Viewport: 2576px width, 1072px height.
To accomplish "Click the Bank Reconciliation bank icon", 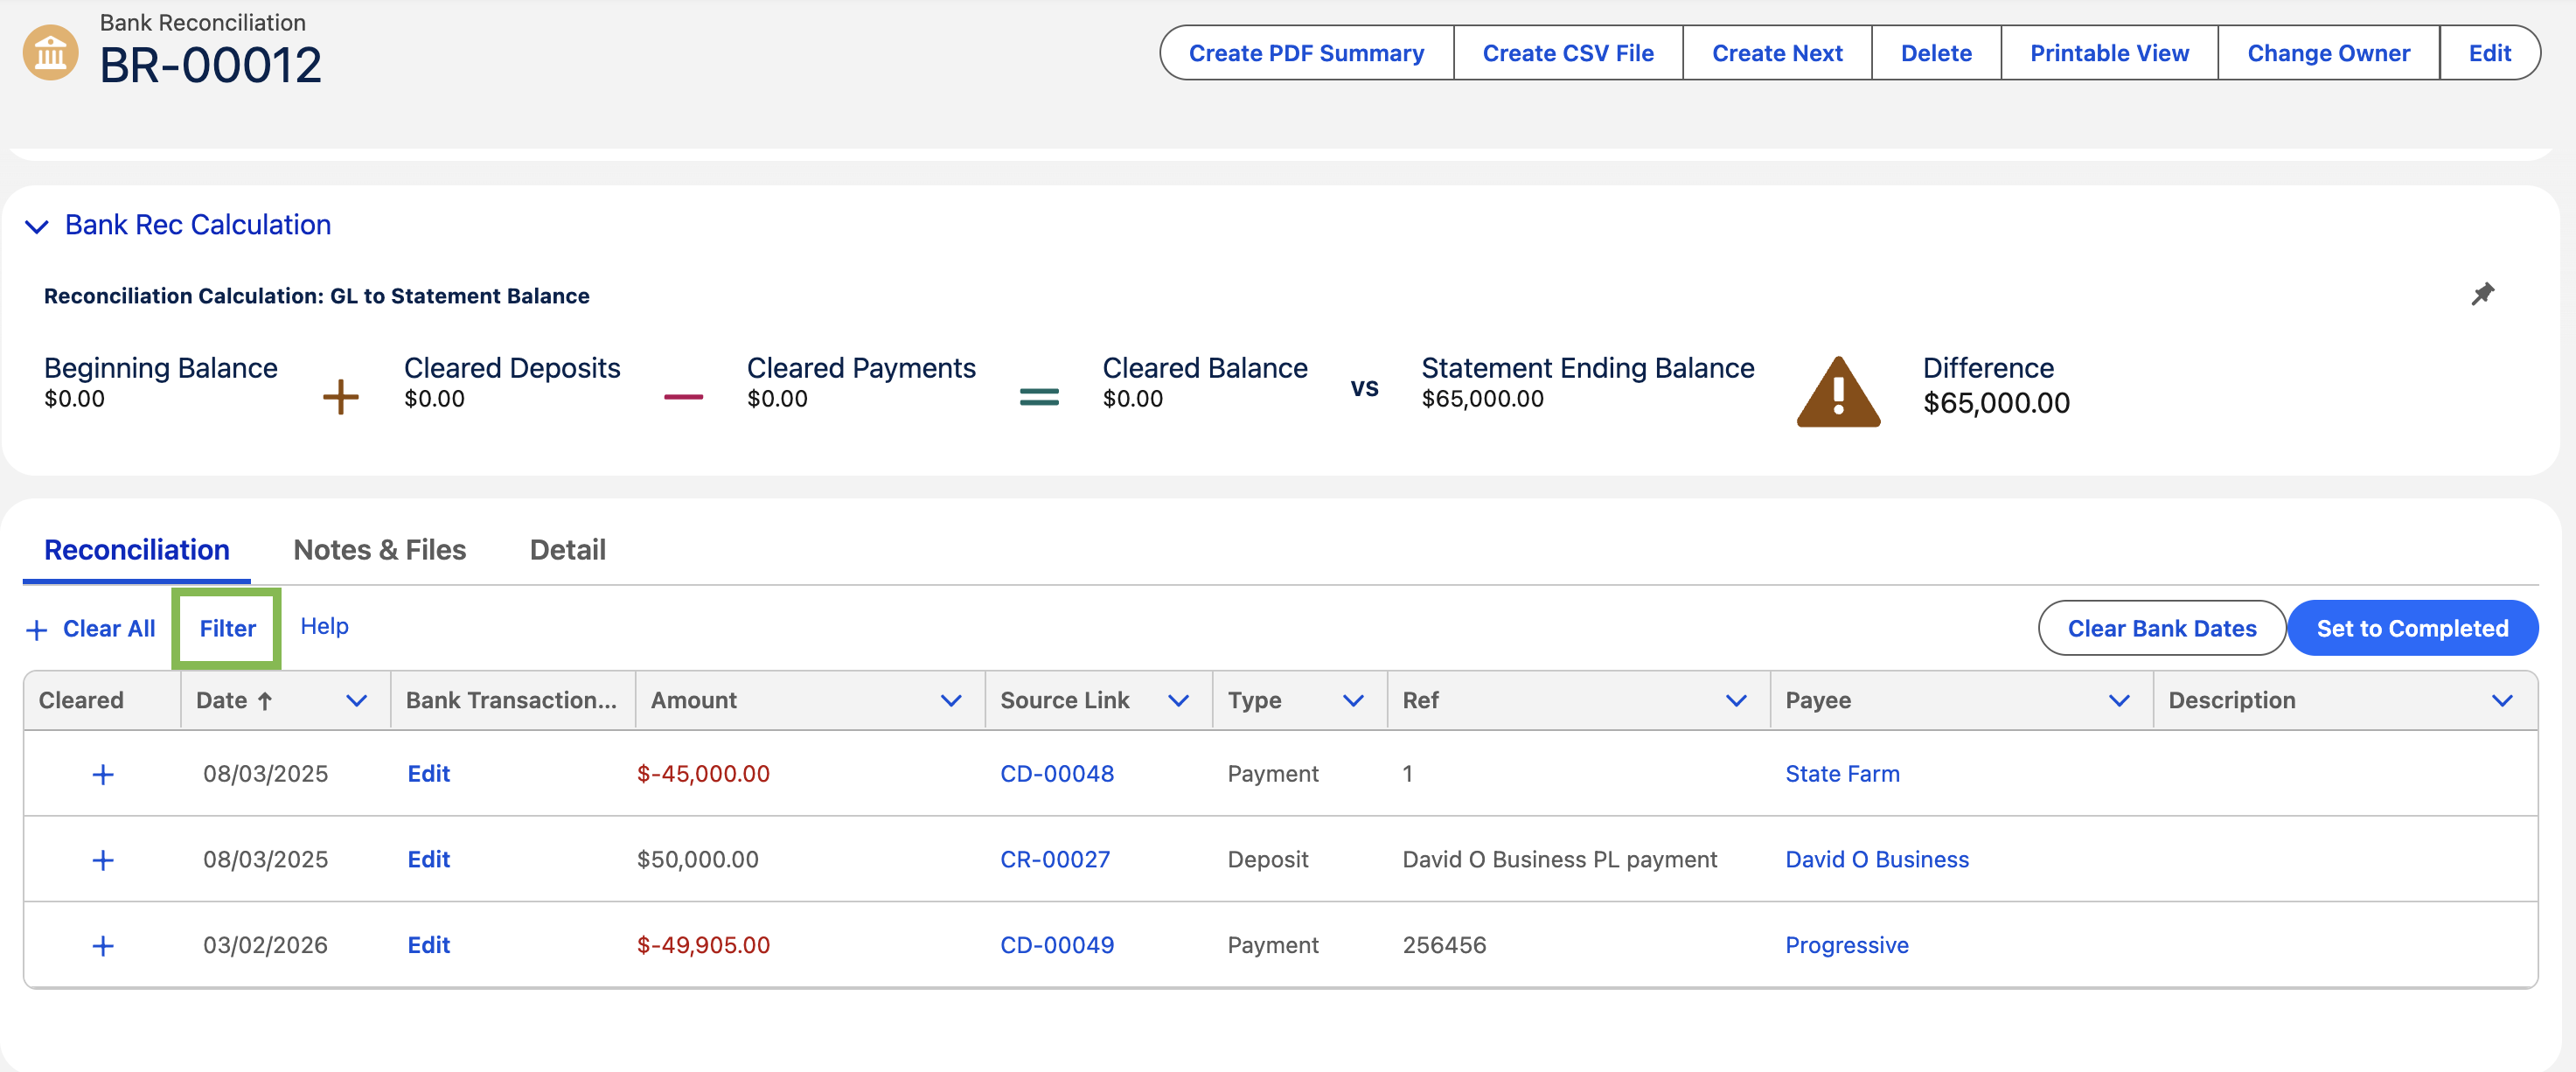I will [x=50, y=53].
